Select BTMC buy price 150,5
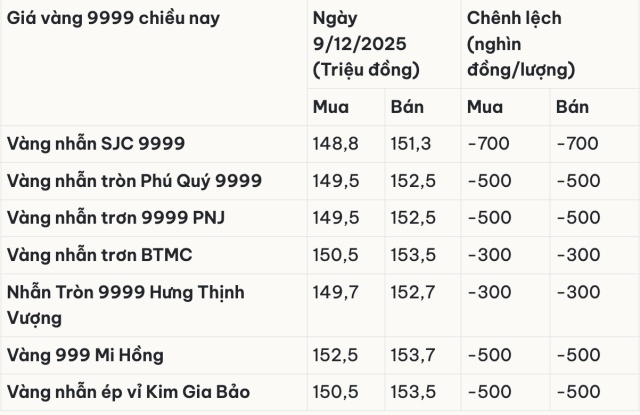 tap(333, 255)
